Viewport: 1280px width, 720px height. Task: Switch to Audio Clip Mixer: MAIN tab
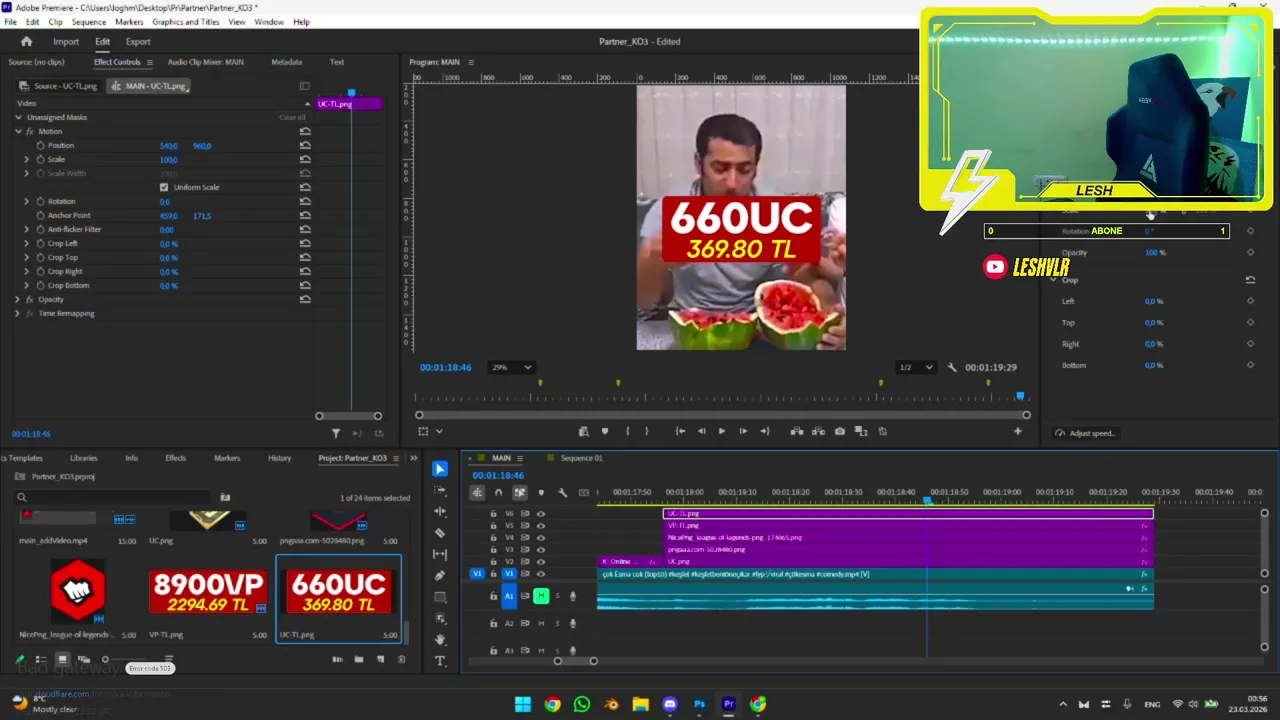[x=205, y=62]
